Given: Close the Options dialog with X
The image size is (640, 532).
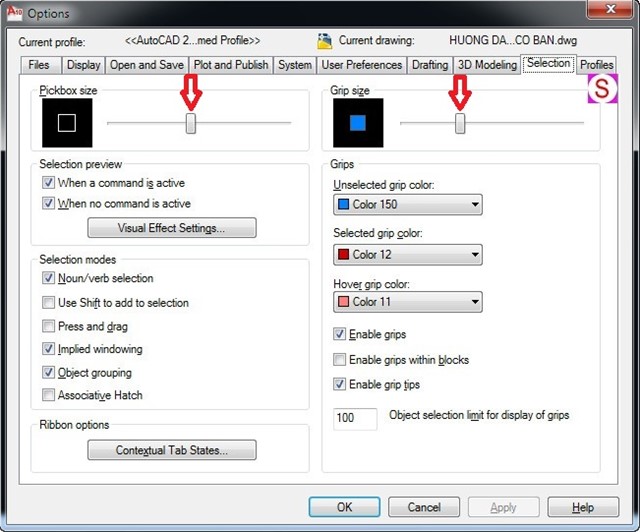Looking at the screenshot, I should pos(610,9).
